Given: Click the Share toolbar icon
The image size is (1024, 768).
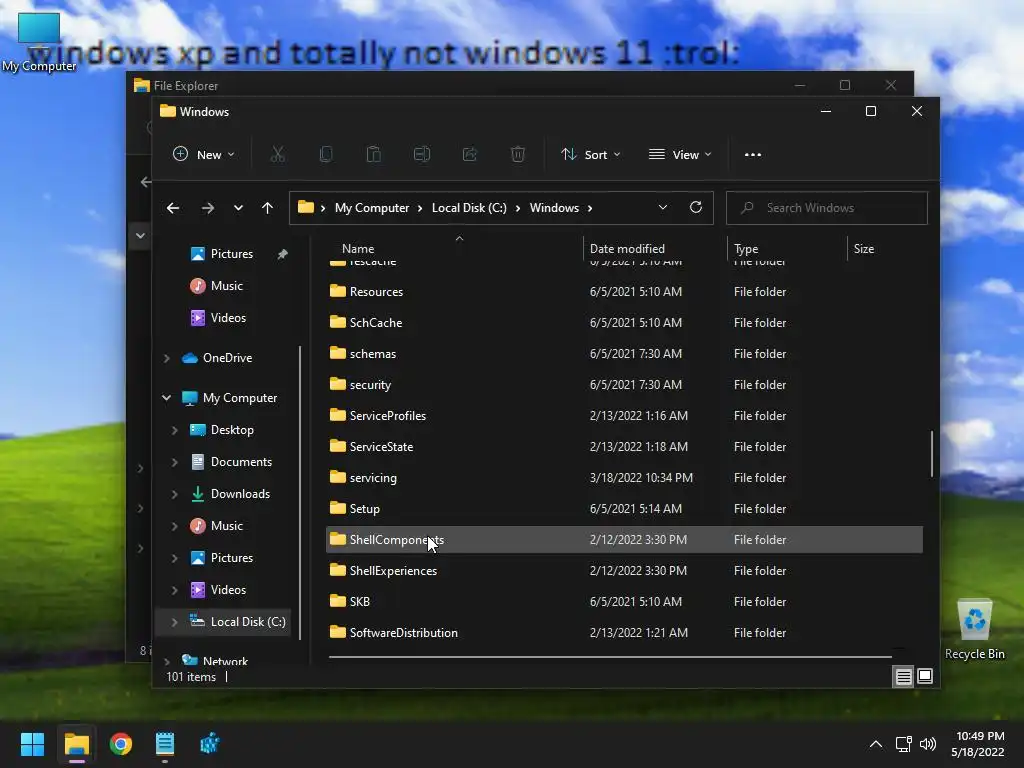Looking at the screenshot, I should pyautogui.click(x=470, y=155).
